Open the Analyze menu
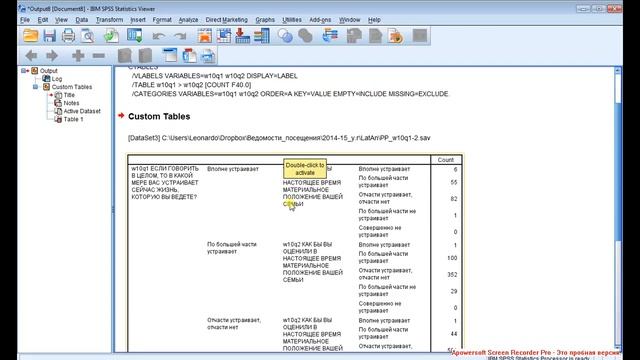This screenshot has width=640, height=360. [188, 20]
